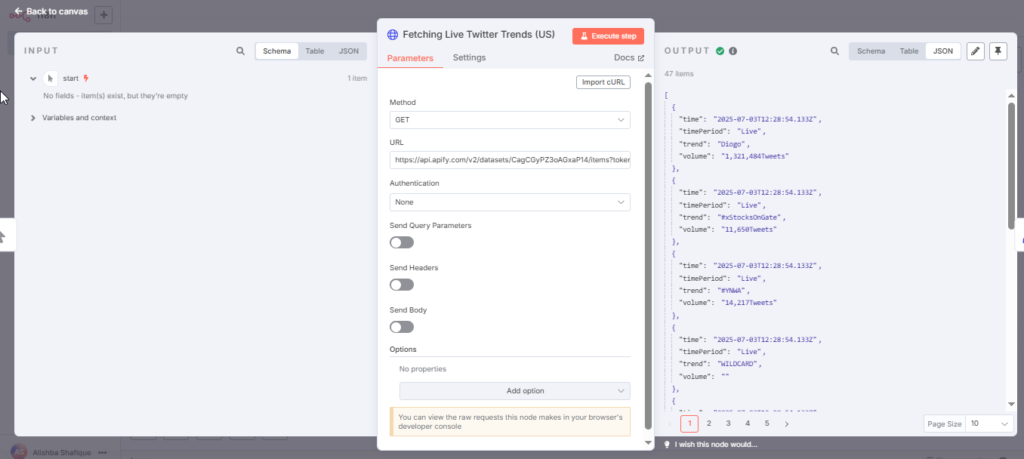
Task: Search the output panel data
Action: click(834, 51)
